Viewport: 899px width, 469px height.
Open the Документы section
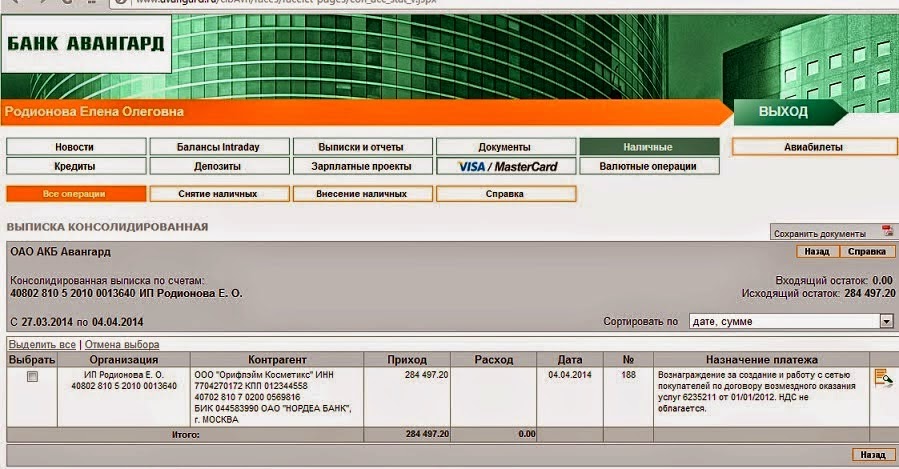pyautogui.click(x=506, y=147)
